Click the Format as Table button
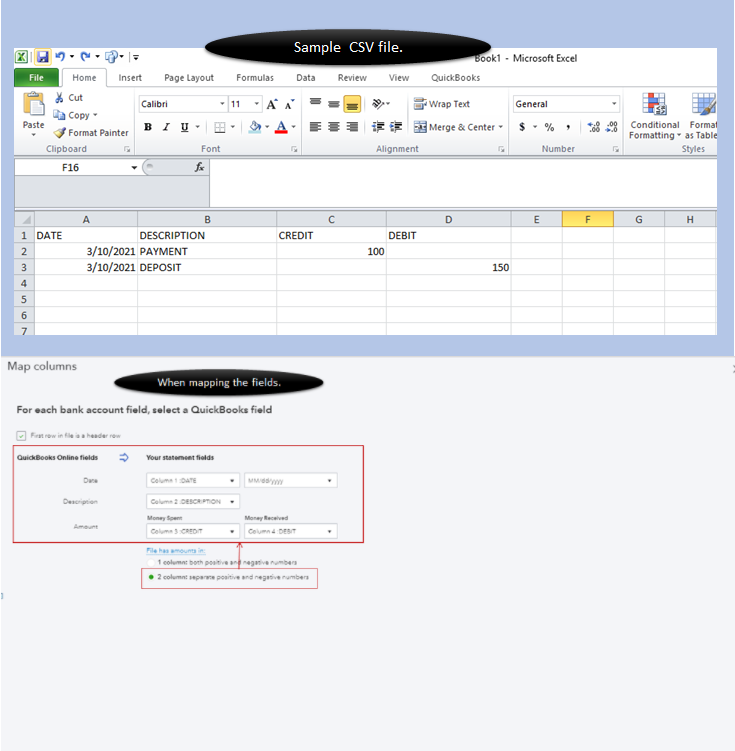The height and width of the screenshot is (751, 735). coord(702,116)
